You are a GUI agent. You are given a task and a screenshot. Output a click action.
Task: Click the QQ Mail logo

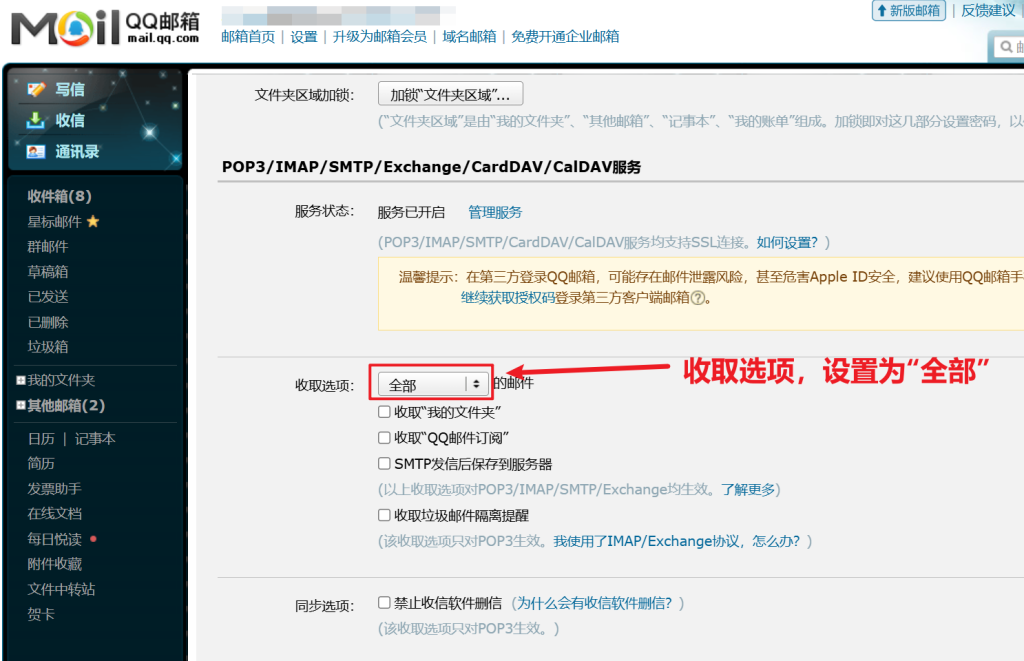click(98, 28)
